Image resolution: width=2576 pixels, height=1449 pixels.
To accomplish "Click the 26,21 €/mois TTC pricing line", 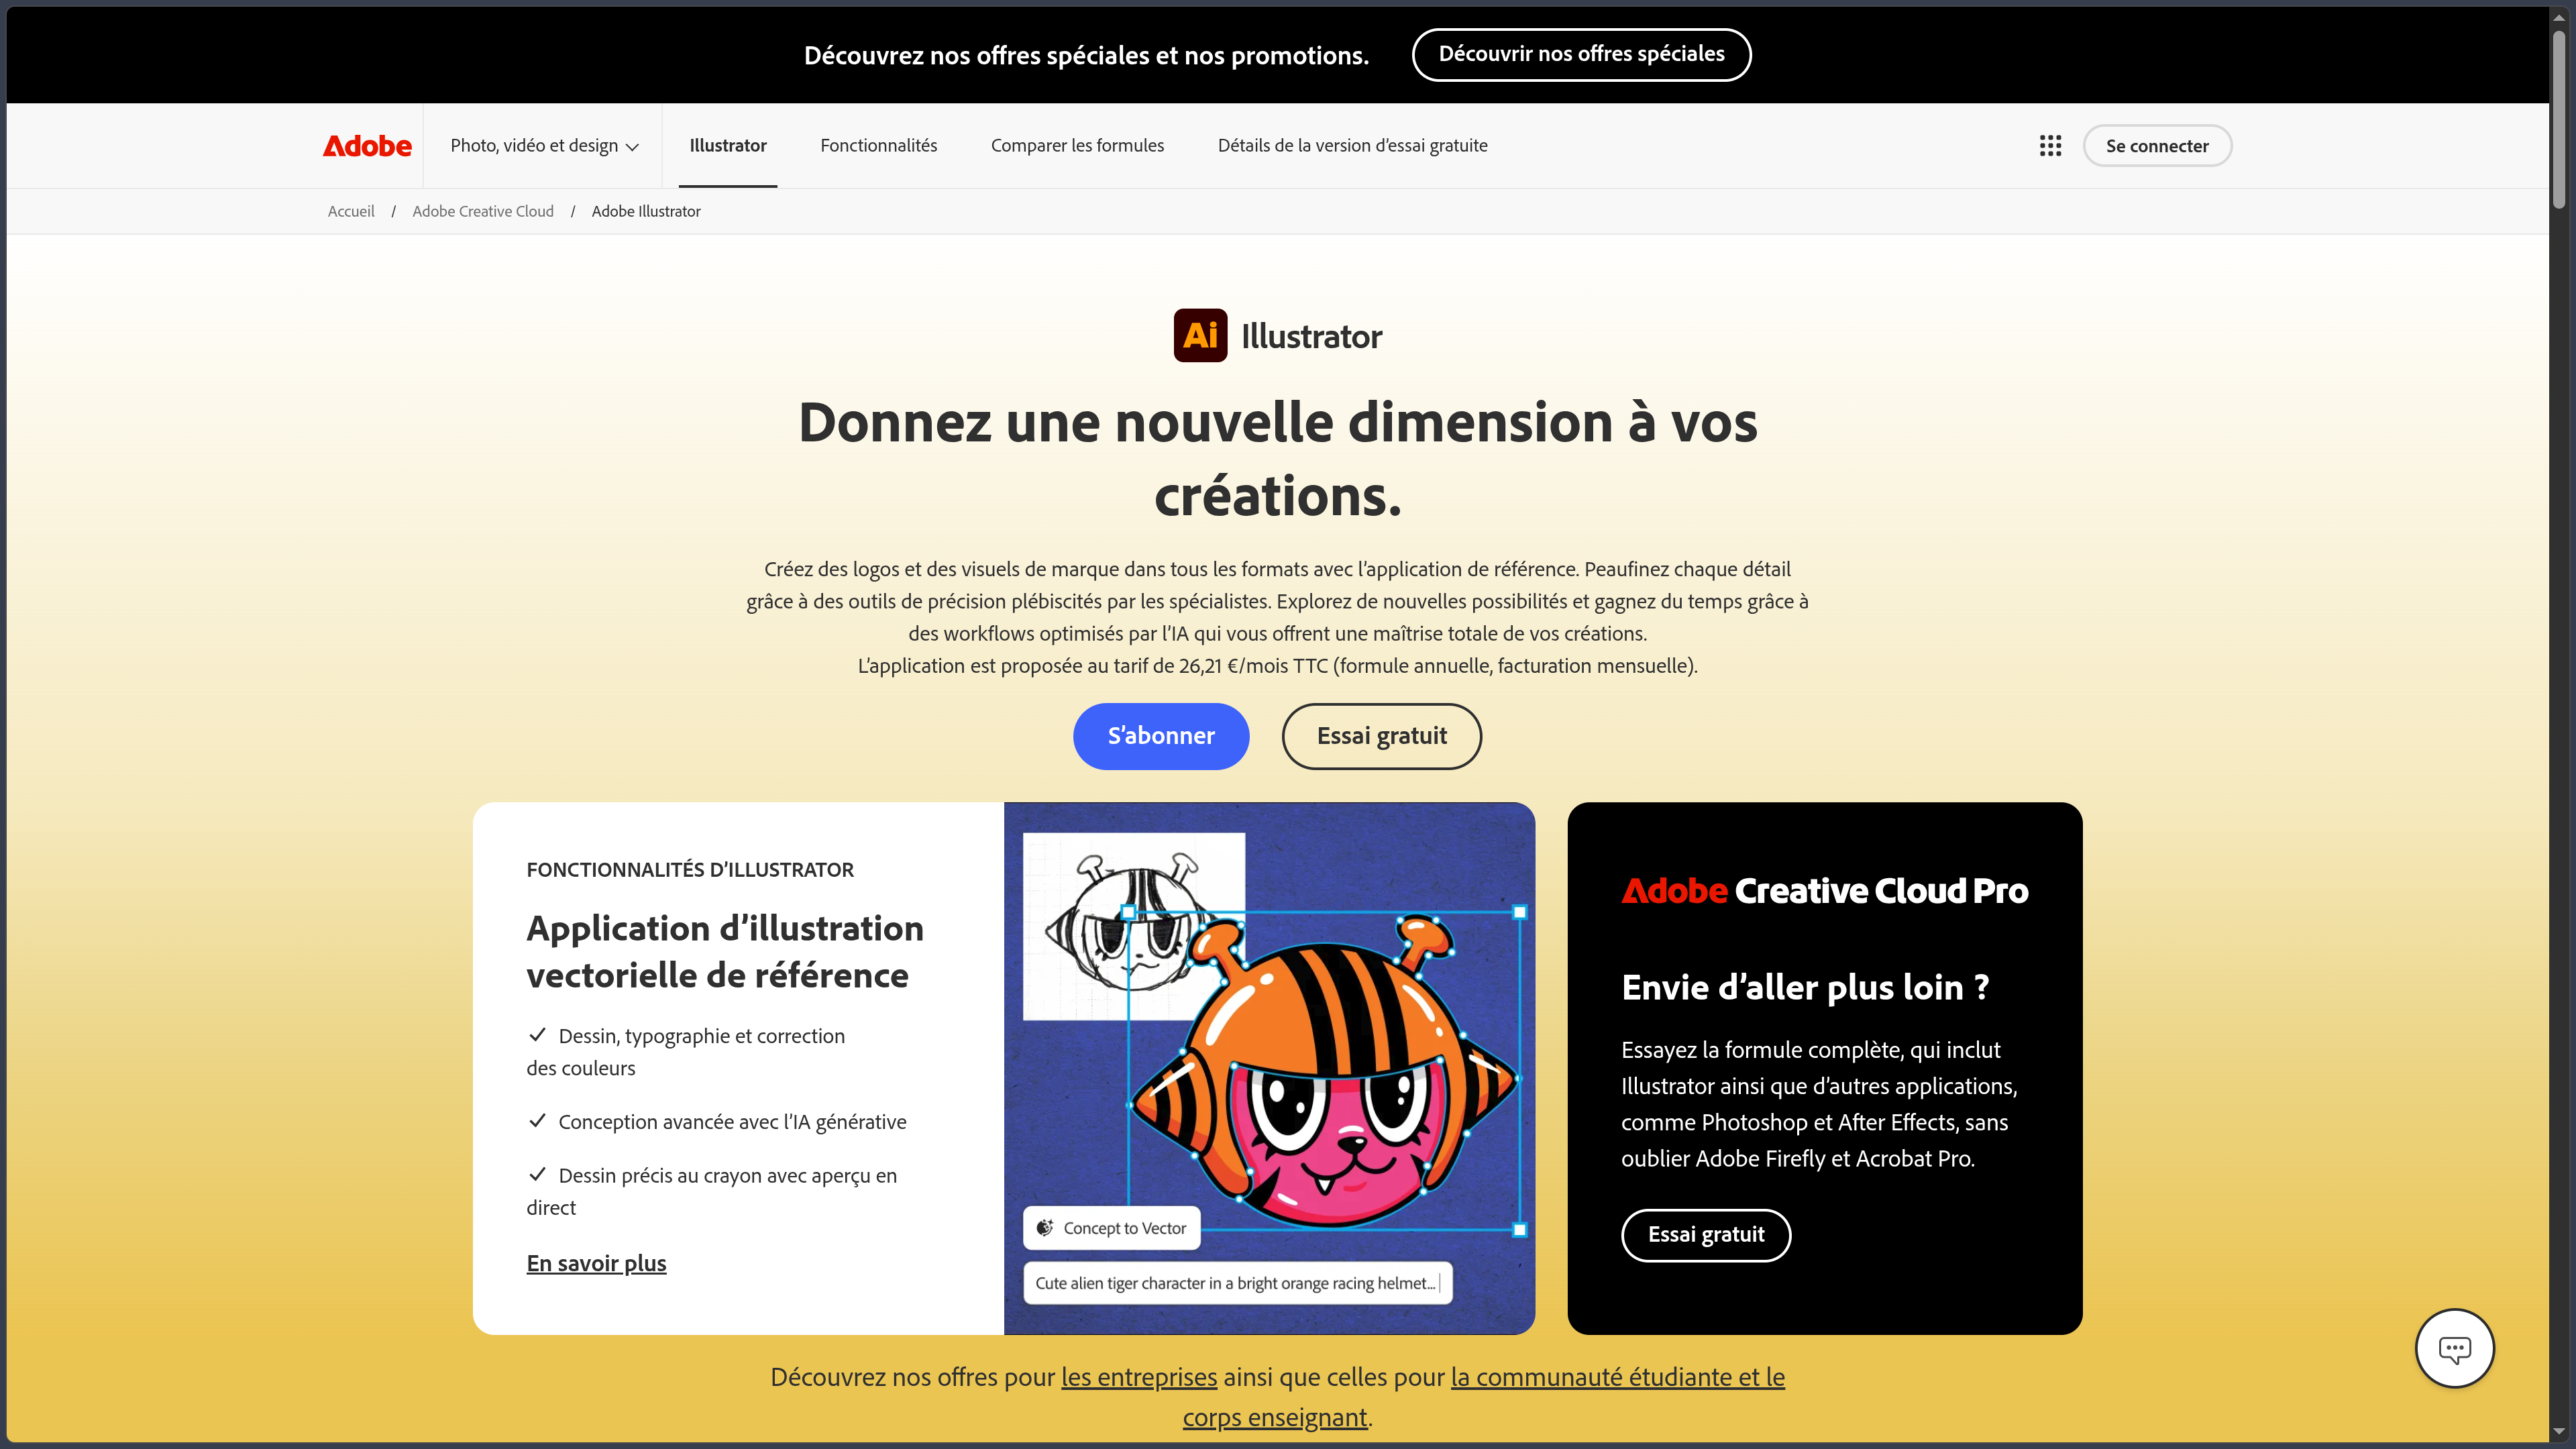I will pos(1277,666).
